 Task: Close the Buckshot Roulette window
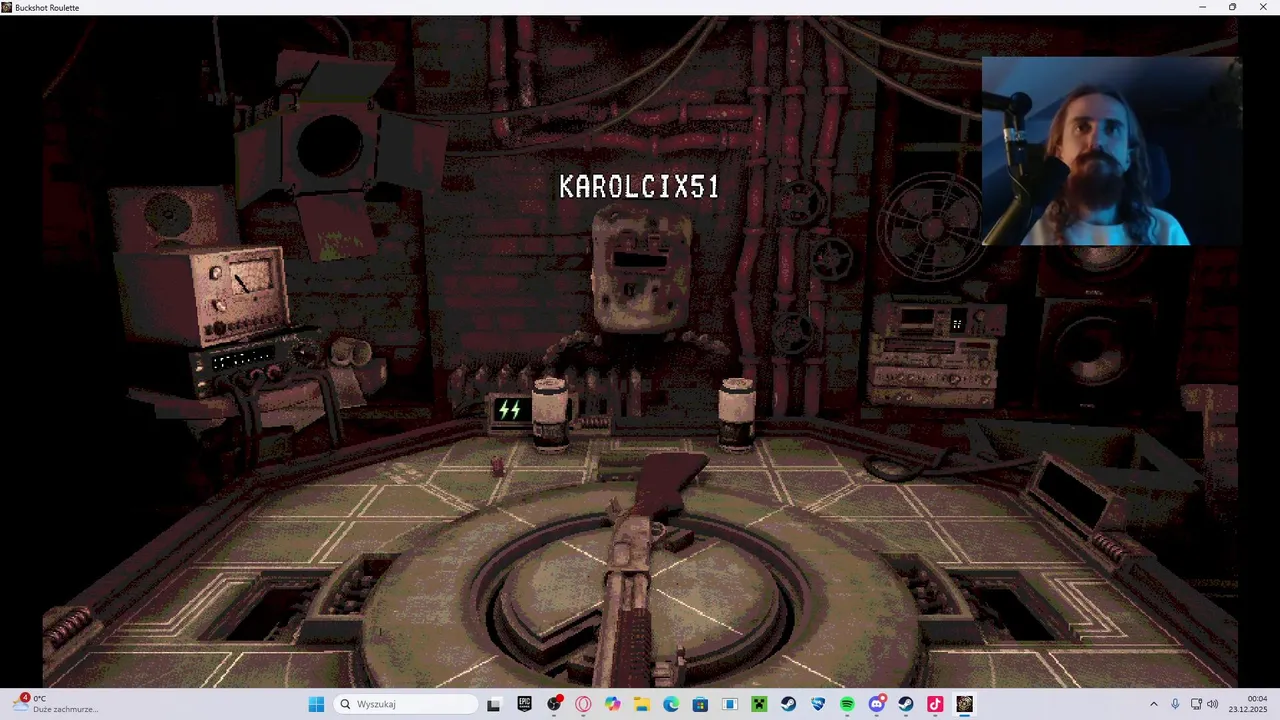[1263, 7]
